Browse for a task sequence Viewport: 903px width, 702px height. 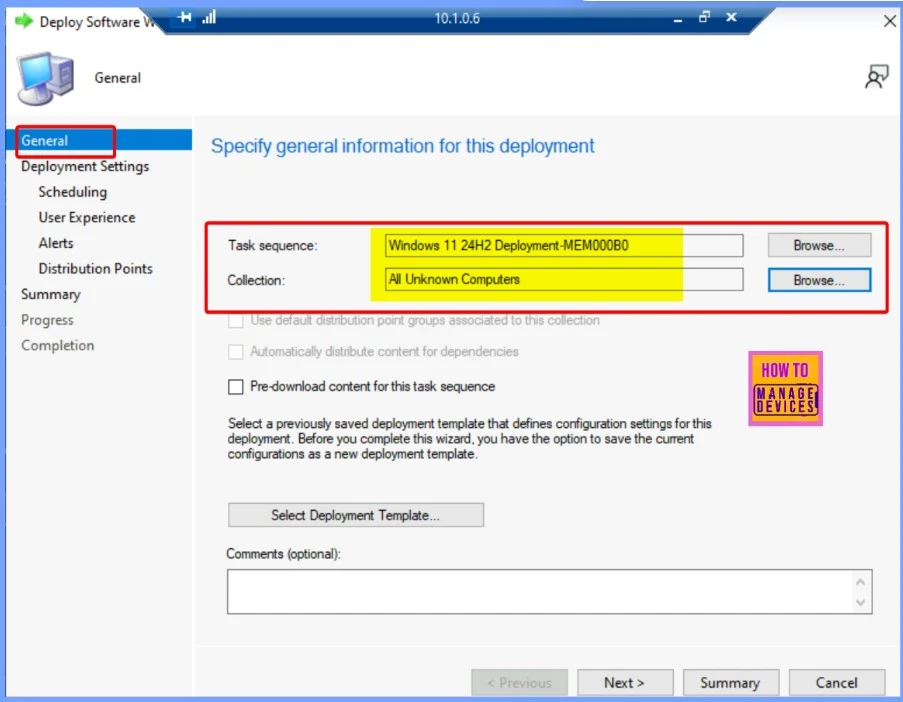point(819,245)
